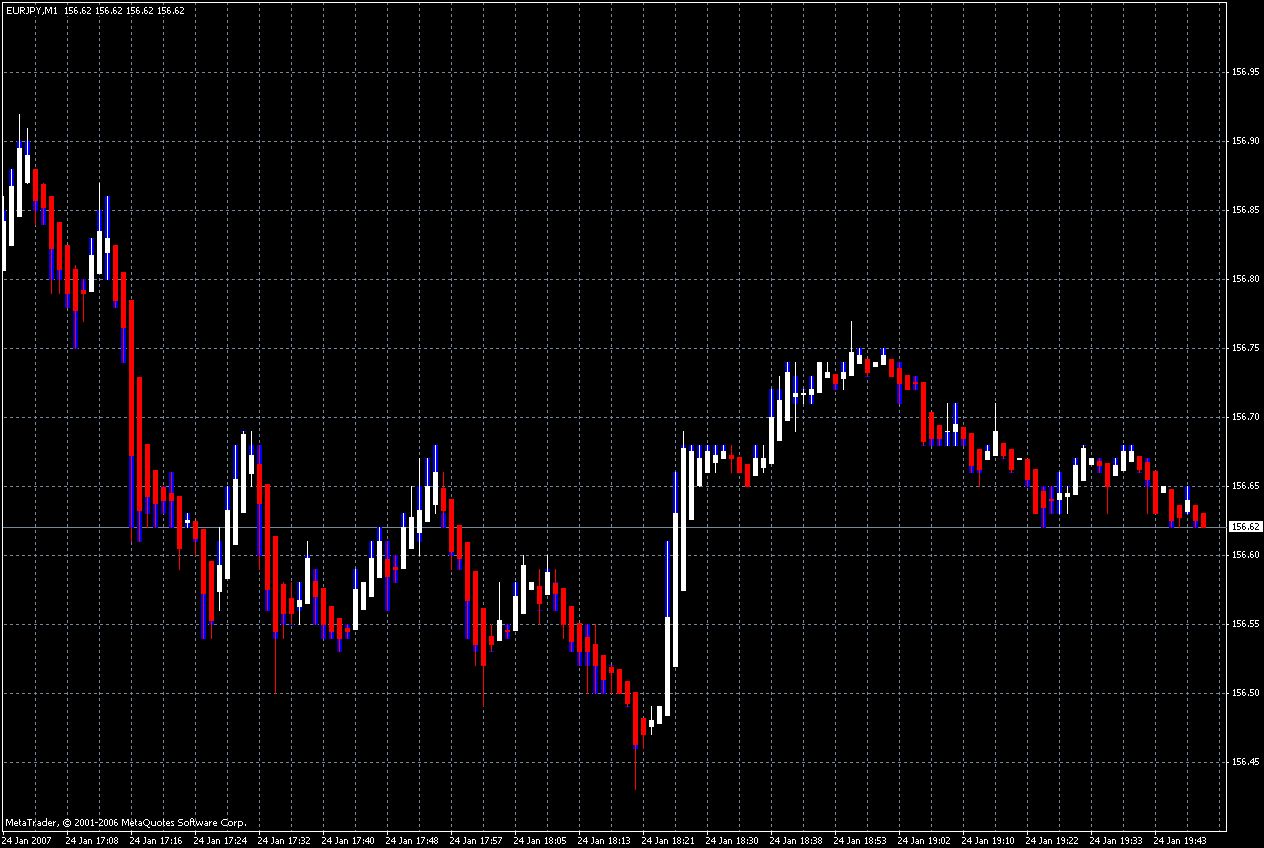
Task: Click the 156.95 price axis label
Action: coord(1246,72)
